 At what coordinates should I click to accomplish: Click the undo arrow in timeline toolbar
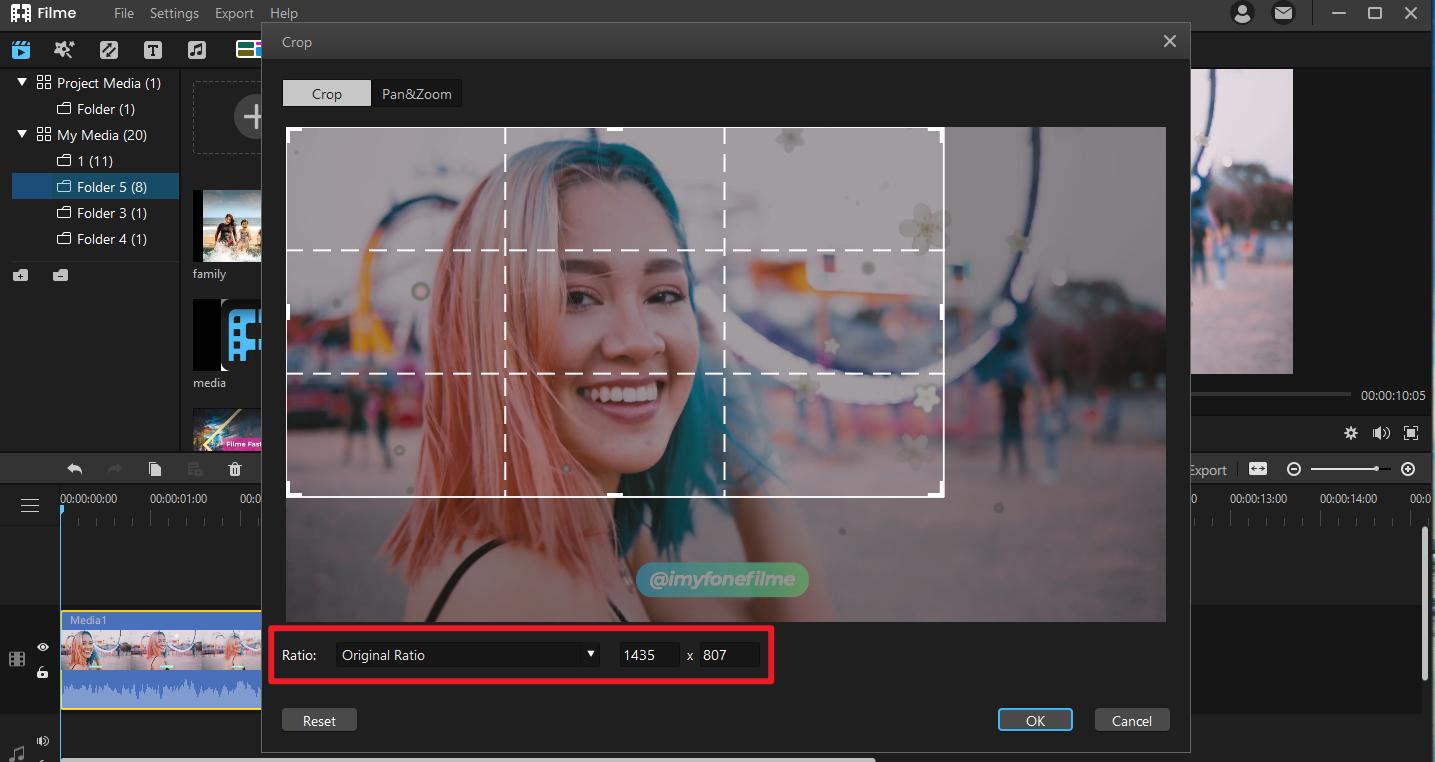click(x=75, y=469)
